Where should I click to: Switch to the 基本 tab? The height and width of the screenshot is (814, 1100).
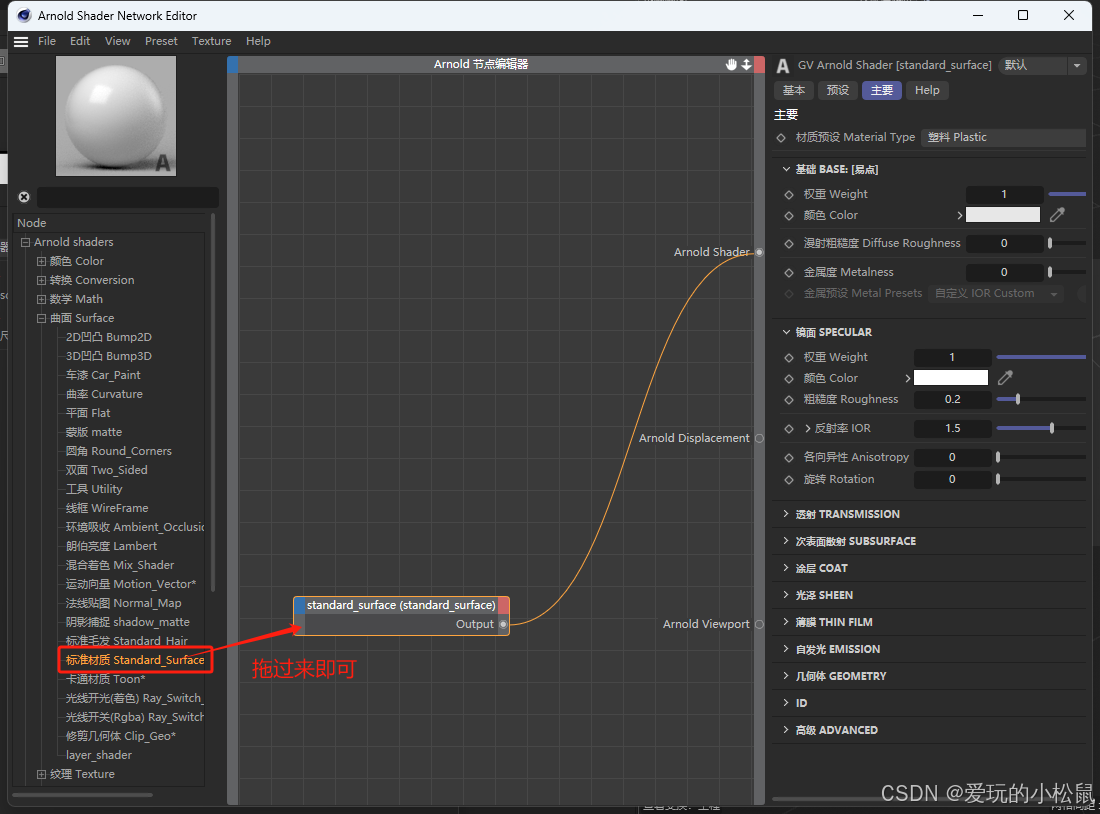(x=793, y=91)
